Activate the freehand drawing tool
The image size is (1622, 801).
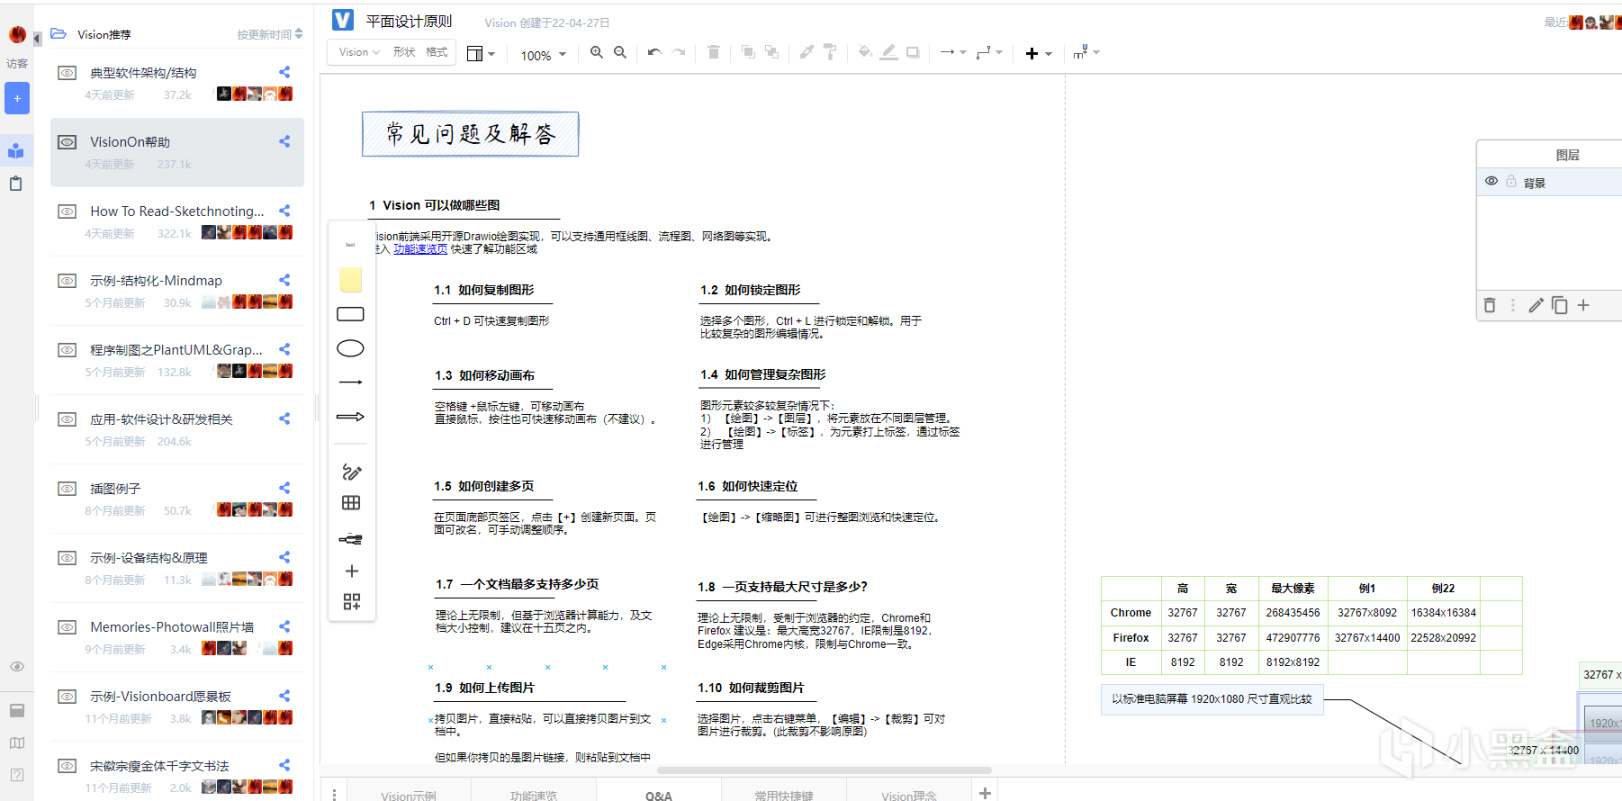351,472
